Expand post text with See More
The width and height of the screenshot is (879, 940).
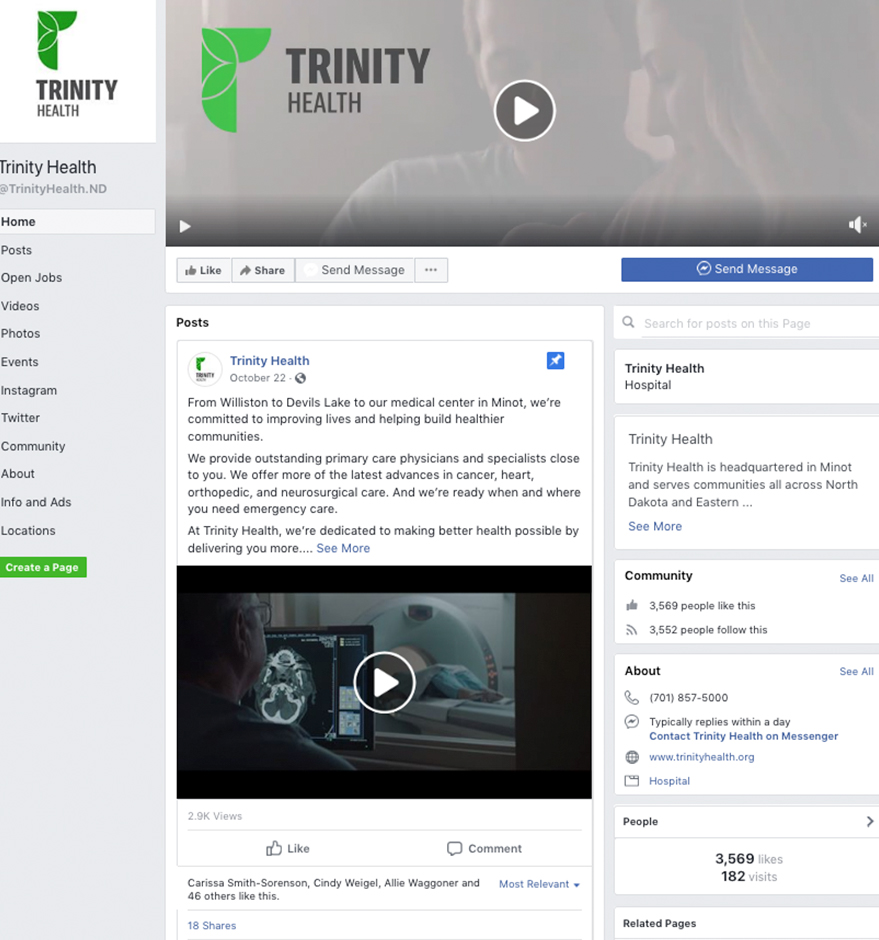(x=343, y=549)
